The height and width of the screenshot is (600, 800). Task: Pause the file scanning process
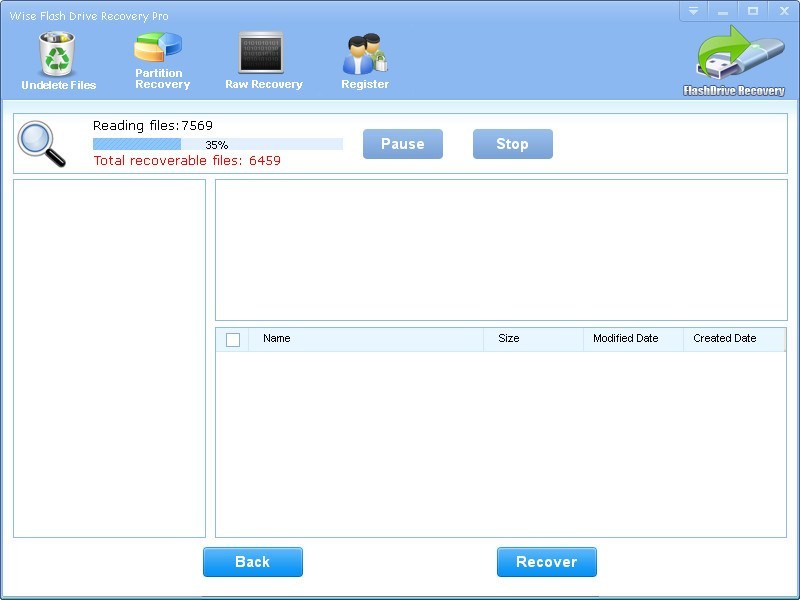(402, 144)
